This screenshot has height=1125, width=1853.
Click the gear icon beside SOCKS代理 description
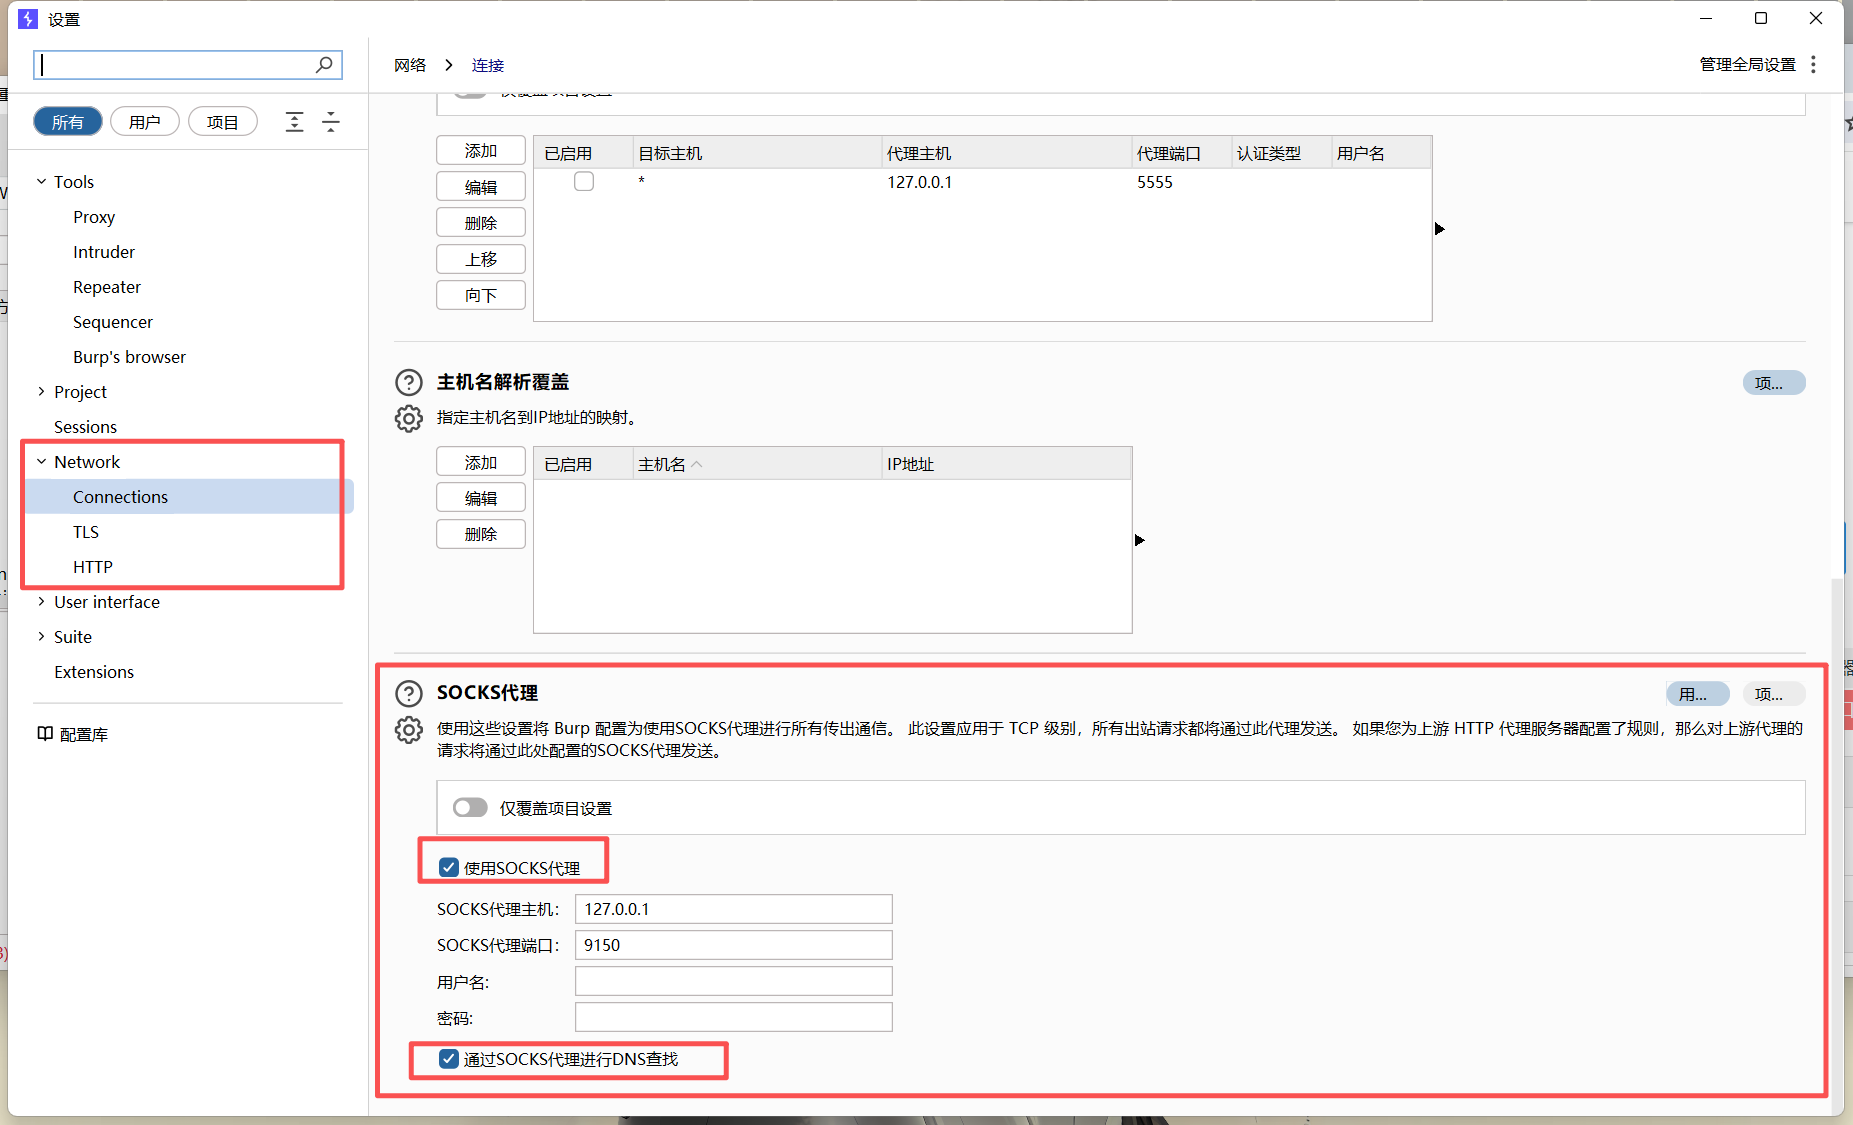pyautogui.click(x=409, y=730)
